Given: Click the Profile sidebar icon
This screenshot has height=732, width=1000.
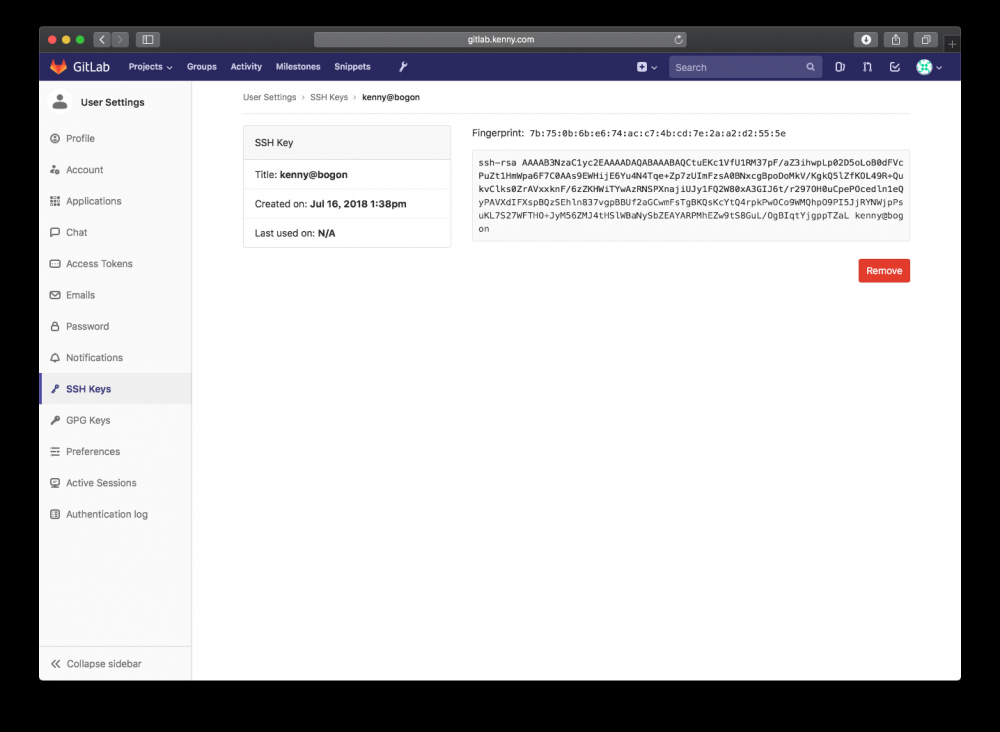Looking at the screenshot, I should coord(55,138).
